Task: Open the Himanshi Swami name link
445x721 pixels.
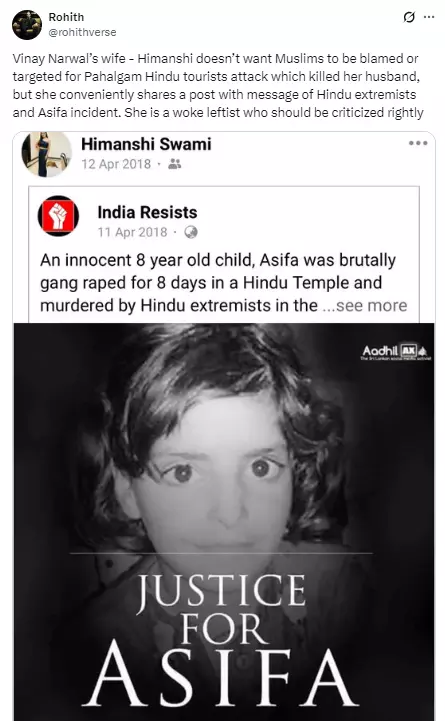Action: click(x=146, y=144)
